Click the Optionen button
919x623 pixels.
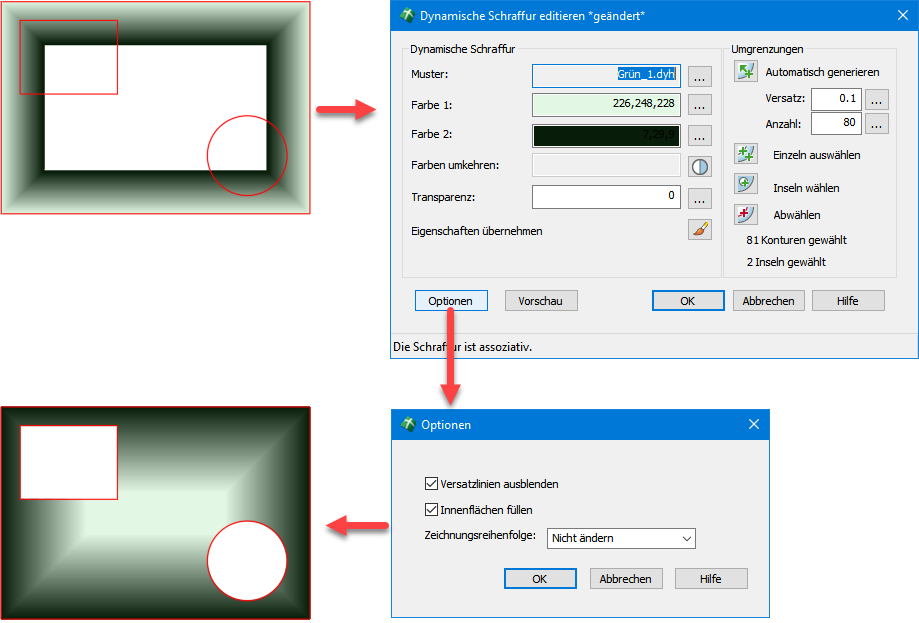coord(450,301)
